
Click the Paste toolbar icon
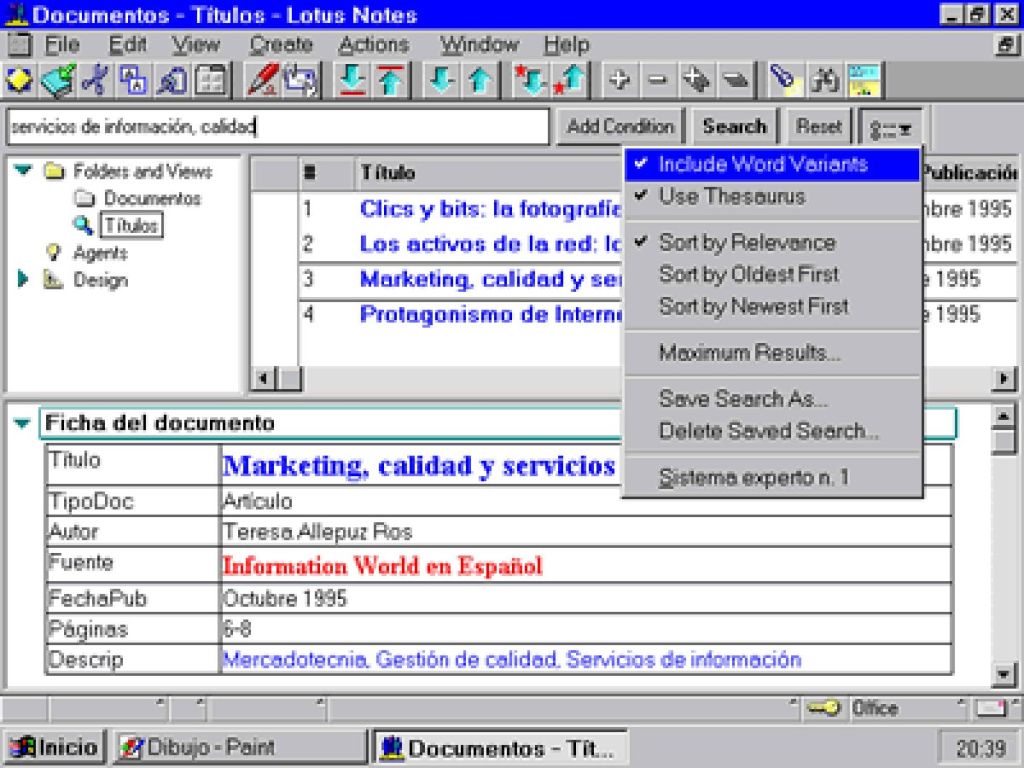click(170, 79)
